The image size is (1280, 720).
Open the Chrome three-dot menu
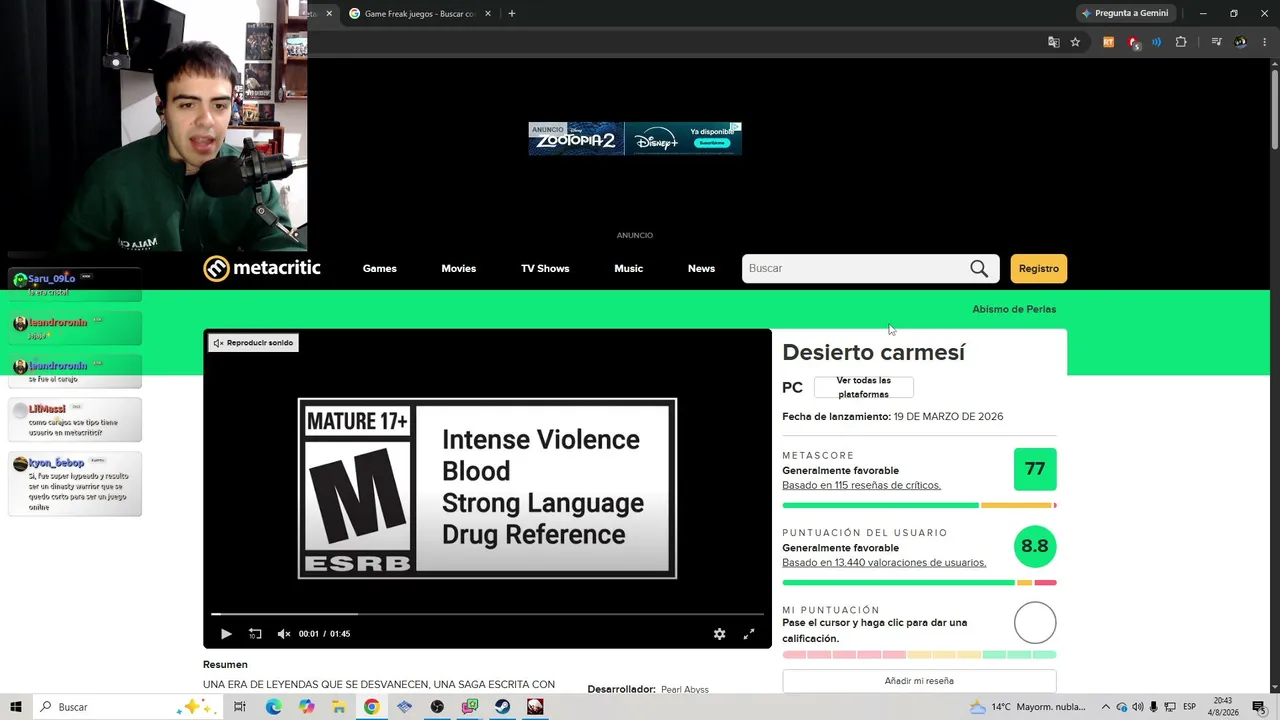pos(1264,42)
